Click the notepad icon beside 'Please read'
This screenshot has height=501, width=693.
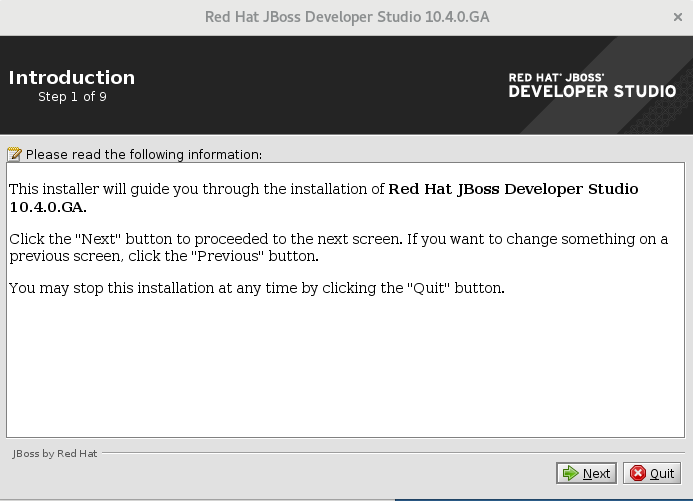[x=14, y=154]
